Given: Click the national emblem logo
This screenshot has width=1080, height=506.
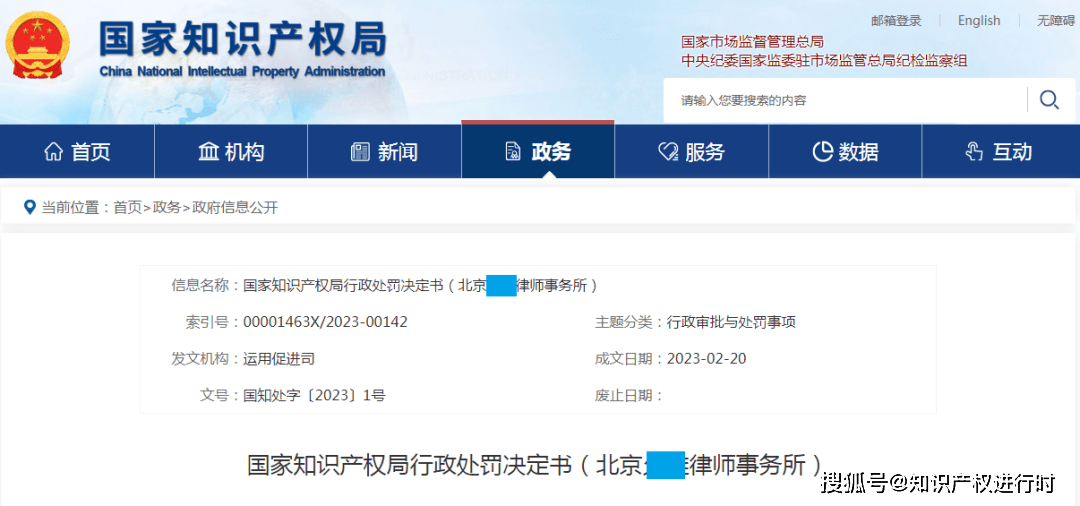Looking at the screenshot, I should pyautogui.click(x=38, y=46).
